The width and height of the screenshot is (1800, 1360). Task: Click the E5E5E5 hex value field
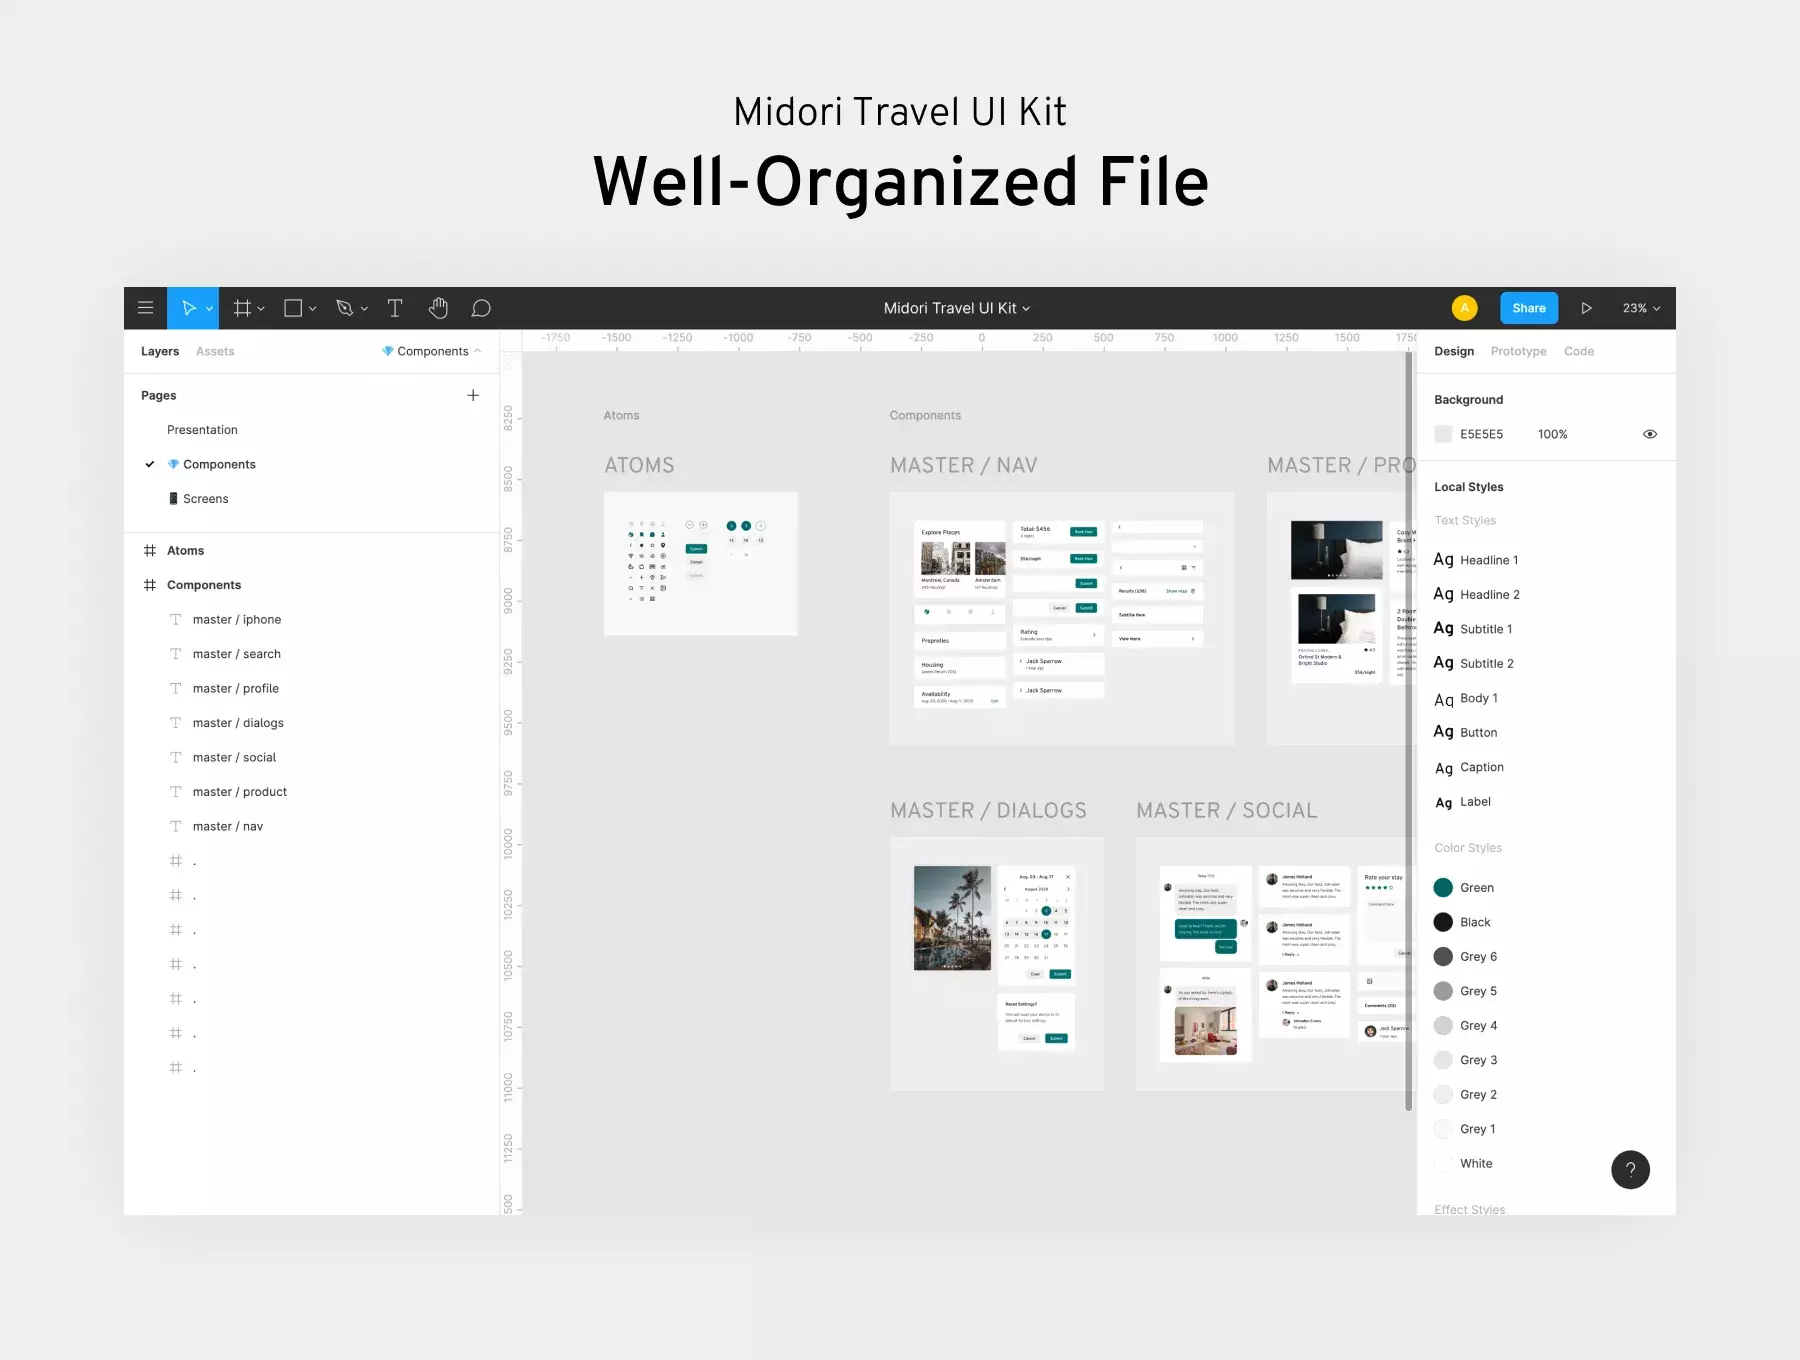pyautogui.click(x=1481, y=434)
